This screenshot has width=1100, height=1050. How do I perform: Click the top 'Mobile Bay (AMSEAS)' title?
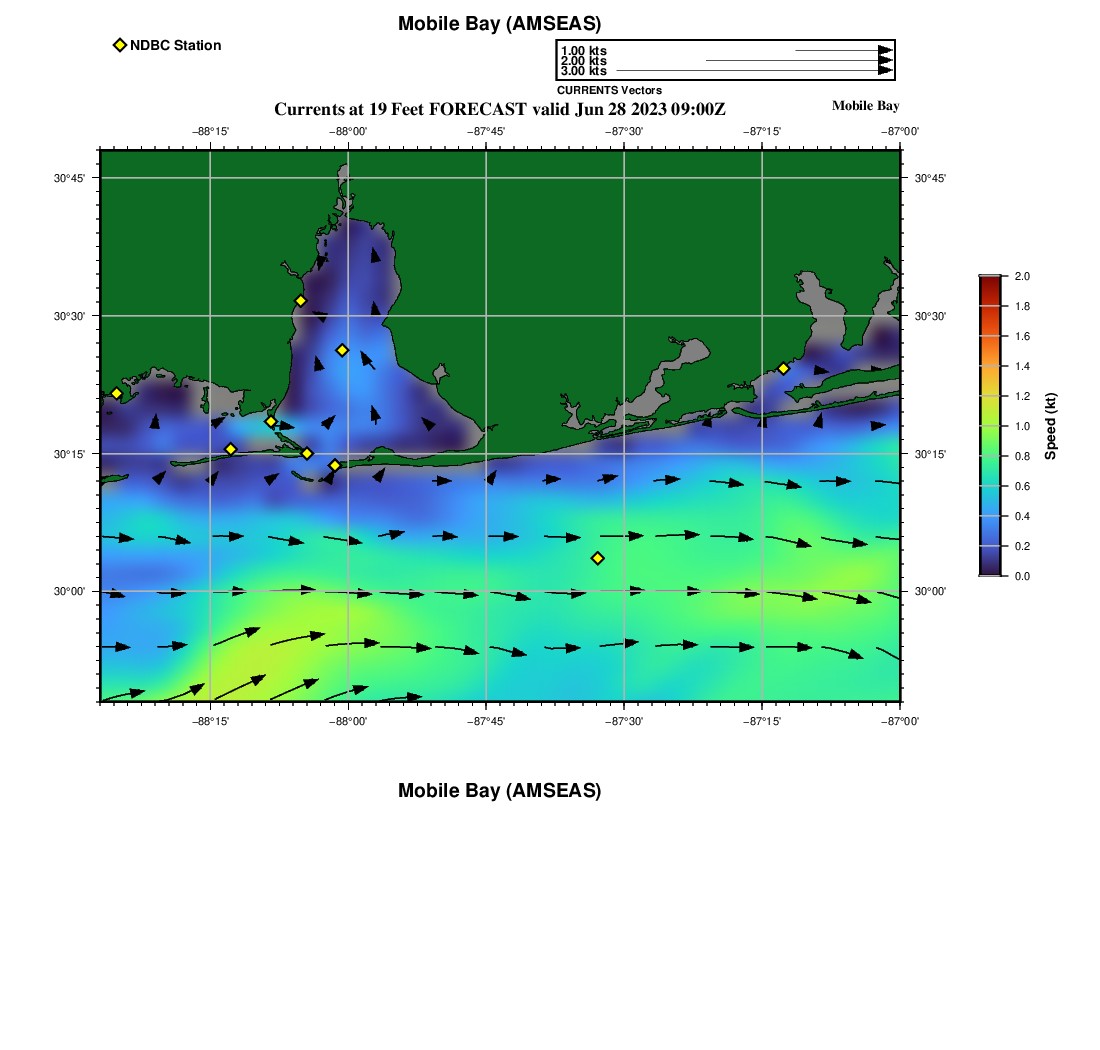[499, 24]
